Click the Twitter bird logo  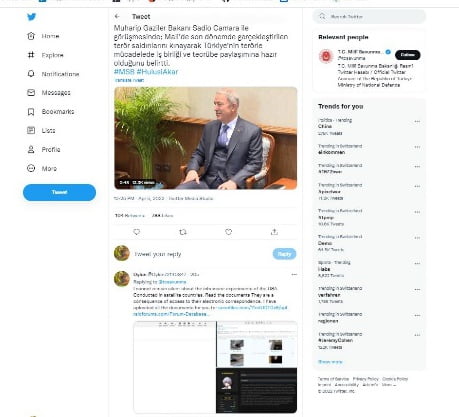[x=32, y=17]
